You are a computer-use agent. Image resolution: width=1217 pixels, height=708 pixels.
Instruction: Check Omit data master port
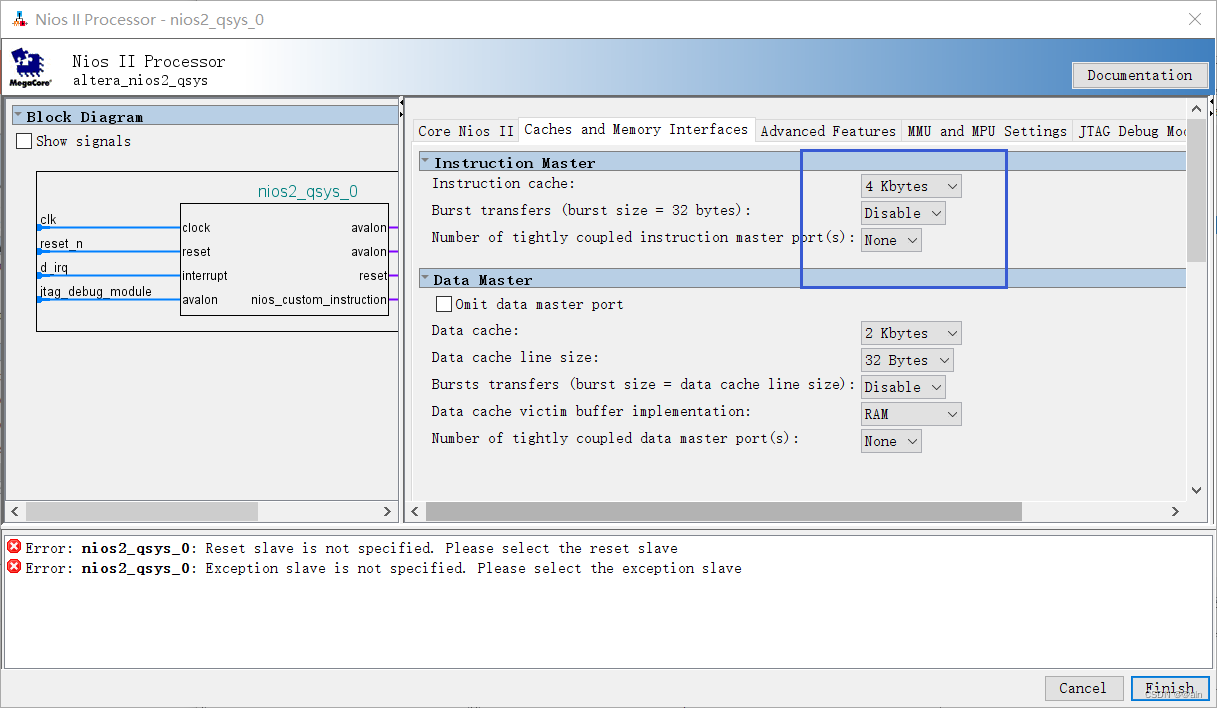[444, 304]
